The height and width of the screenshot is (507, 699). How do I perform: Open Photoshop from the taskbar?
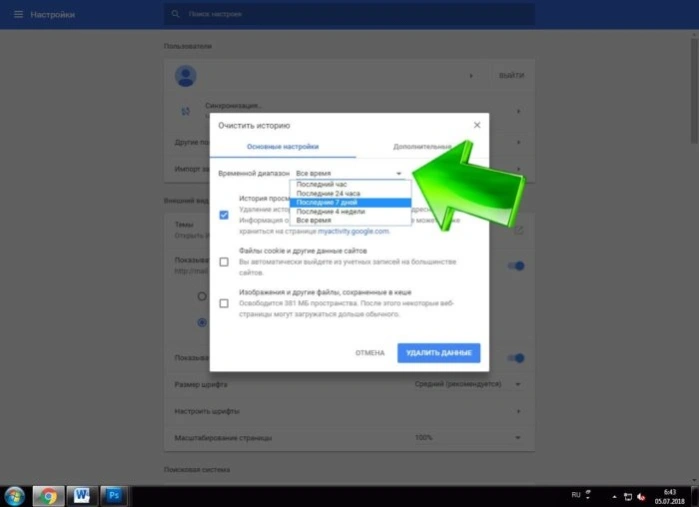coord(114,496)
